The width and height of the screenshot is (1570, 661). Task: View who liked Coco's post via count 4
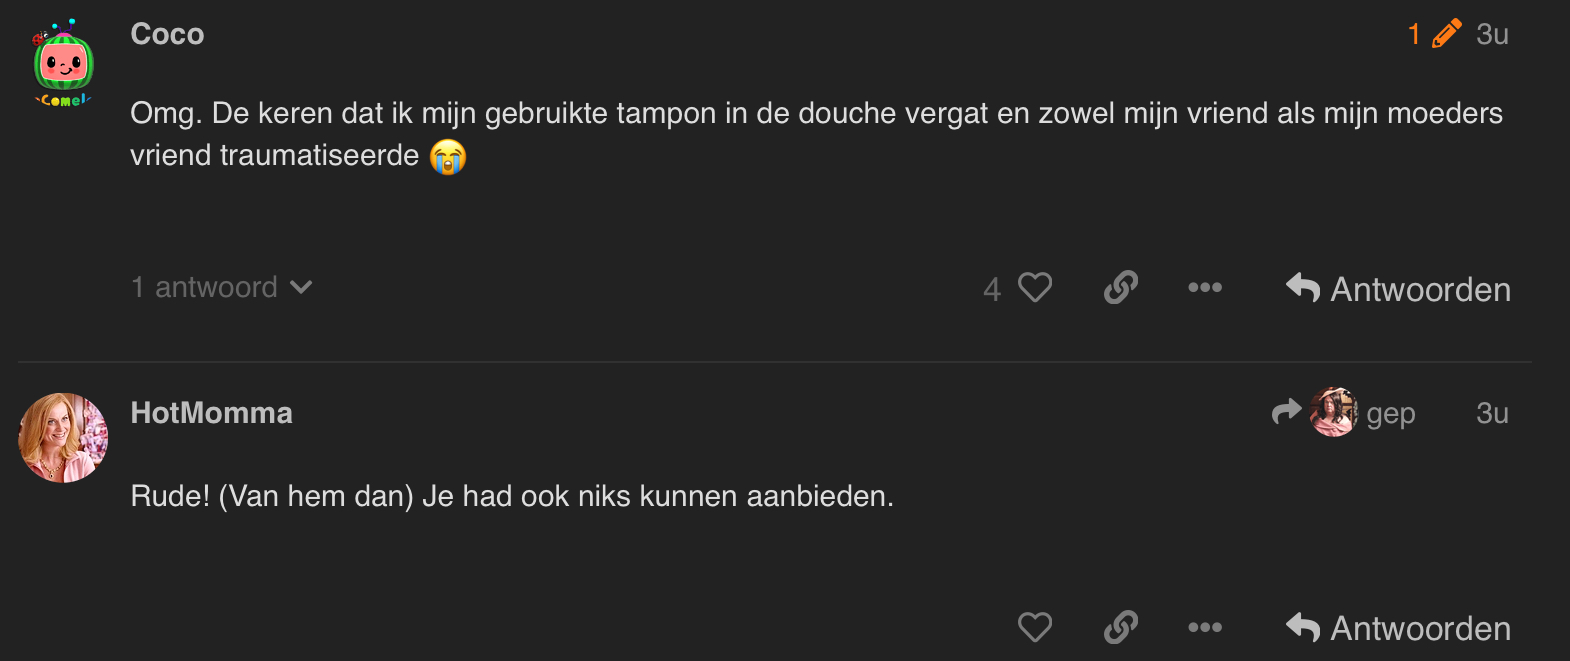pos(992,289)
